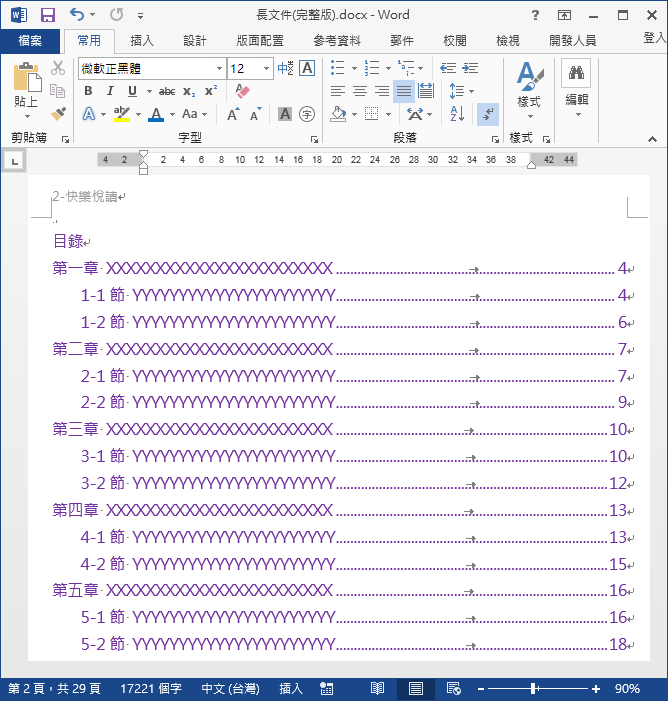
Task: Switch to the 校閱 tab
Action: 455,41
